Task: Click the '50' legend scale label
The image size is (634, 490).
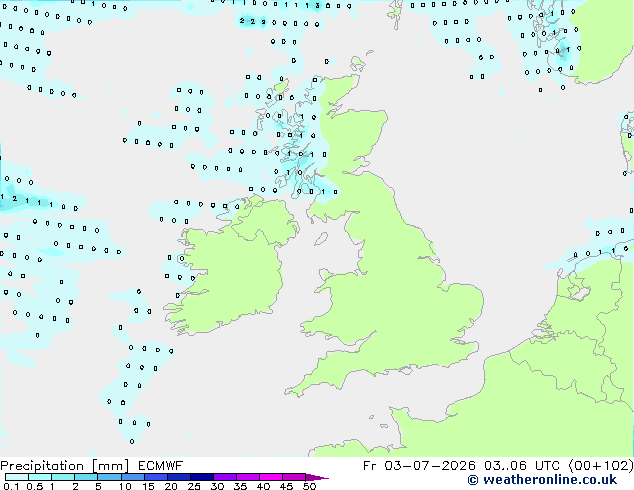Action: 309,486
